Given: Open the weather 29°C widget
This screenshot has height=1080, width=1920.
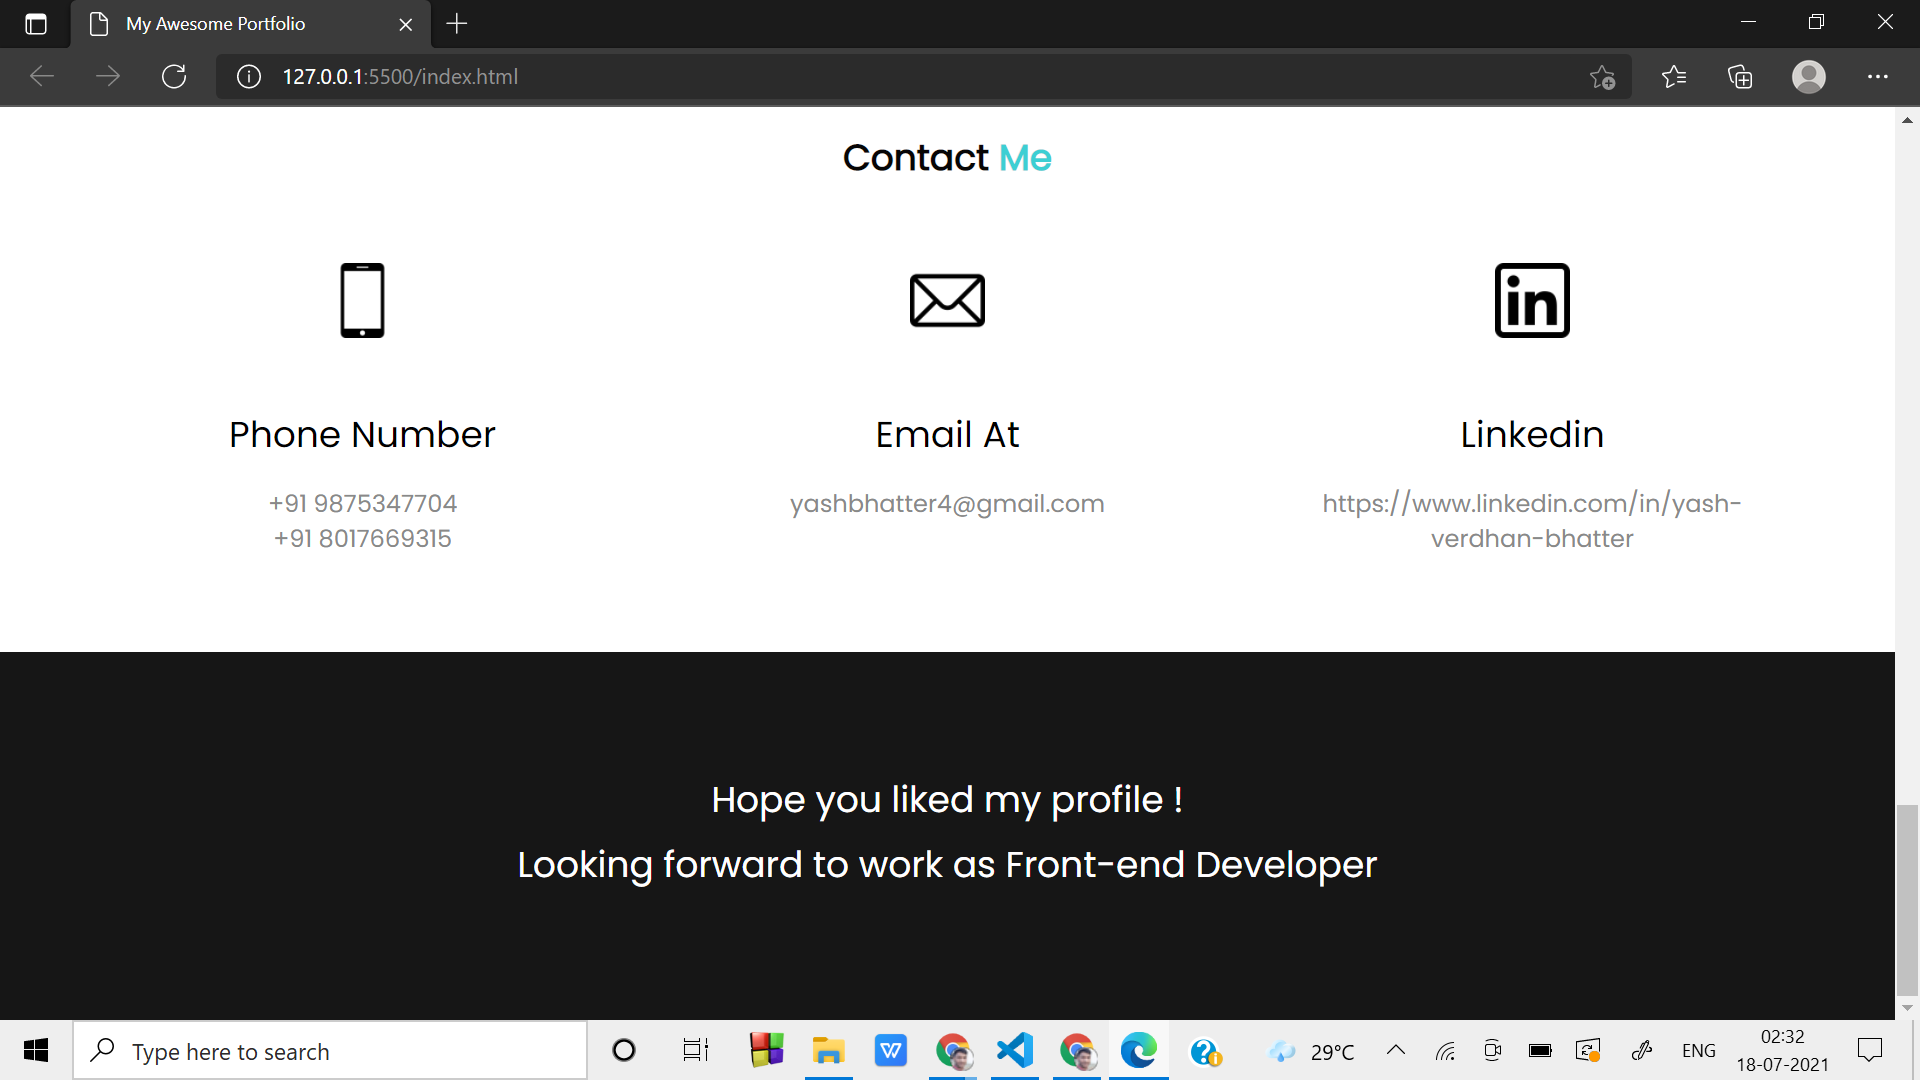Looking at the screenshot, I should (1312, 1051).
